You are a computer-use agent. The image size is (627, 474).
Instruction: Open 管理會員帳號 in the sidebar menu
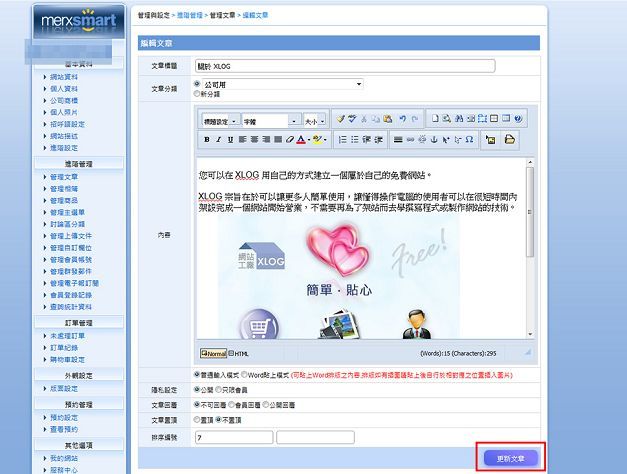click(71, 260)
